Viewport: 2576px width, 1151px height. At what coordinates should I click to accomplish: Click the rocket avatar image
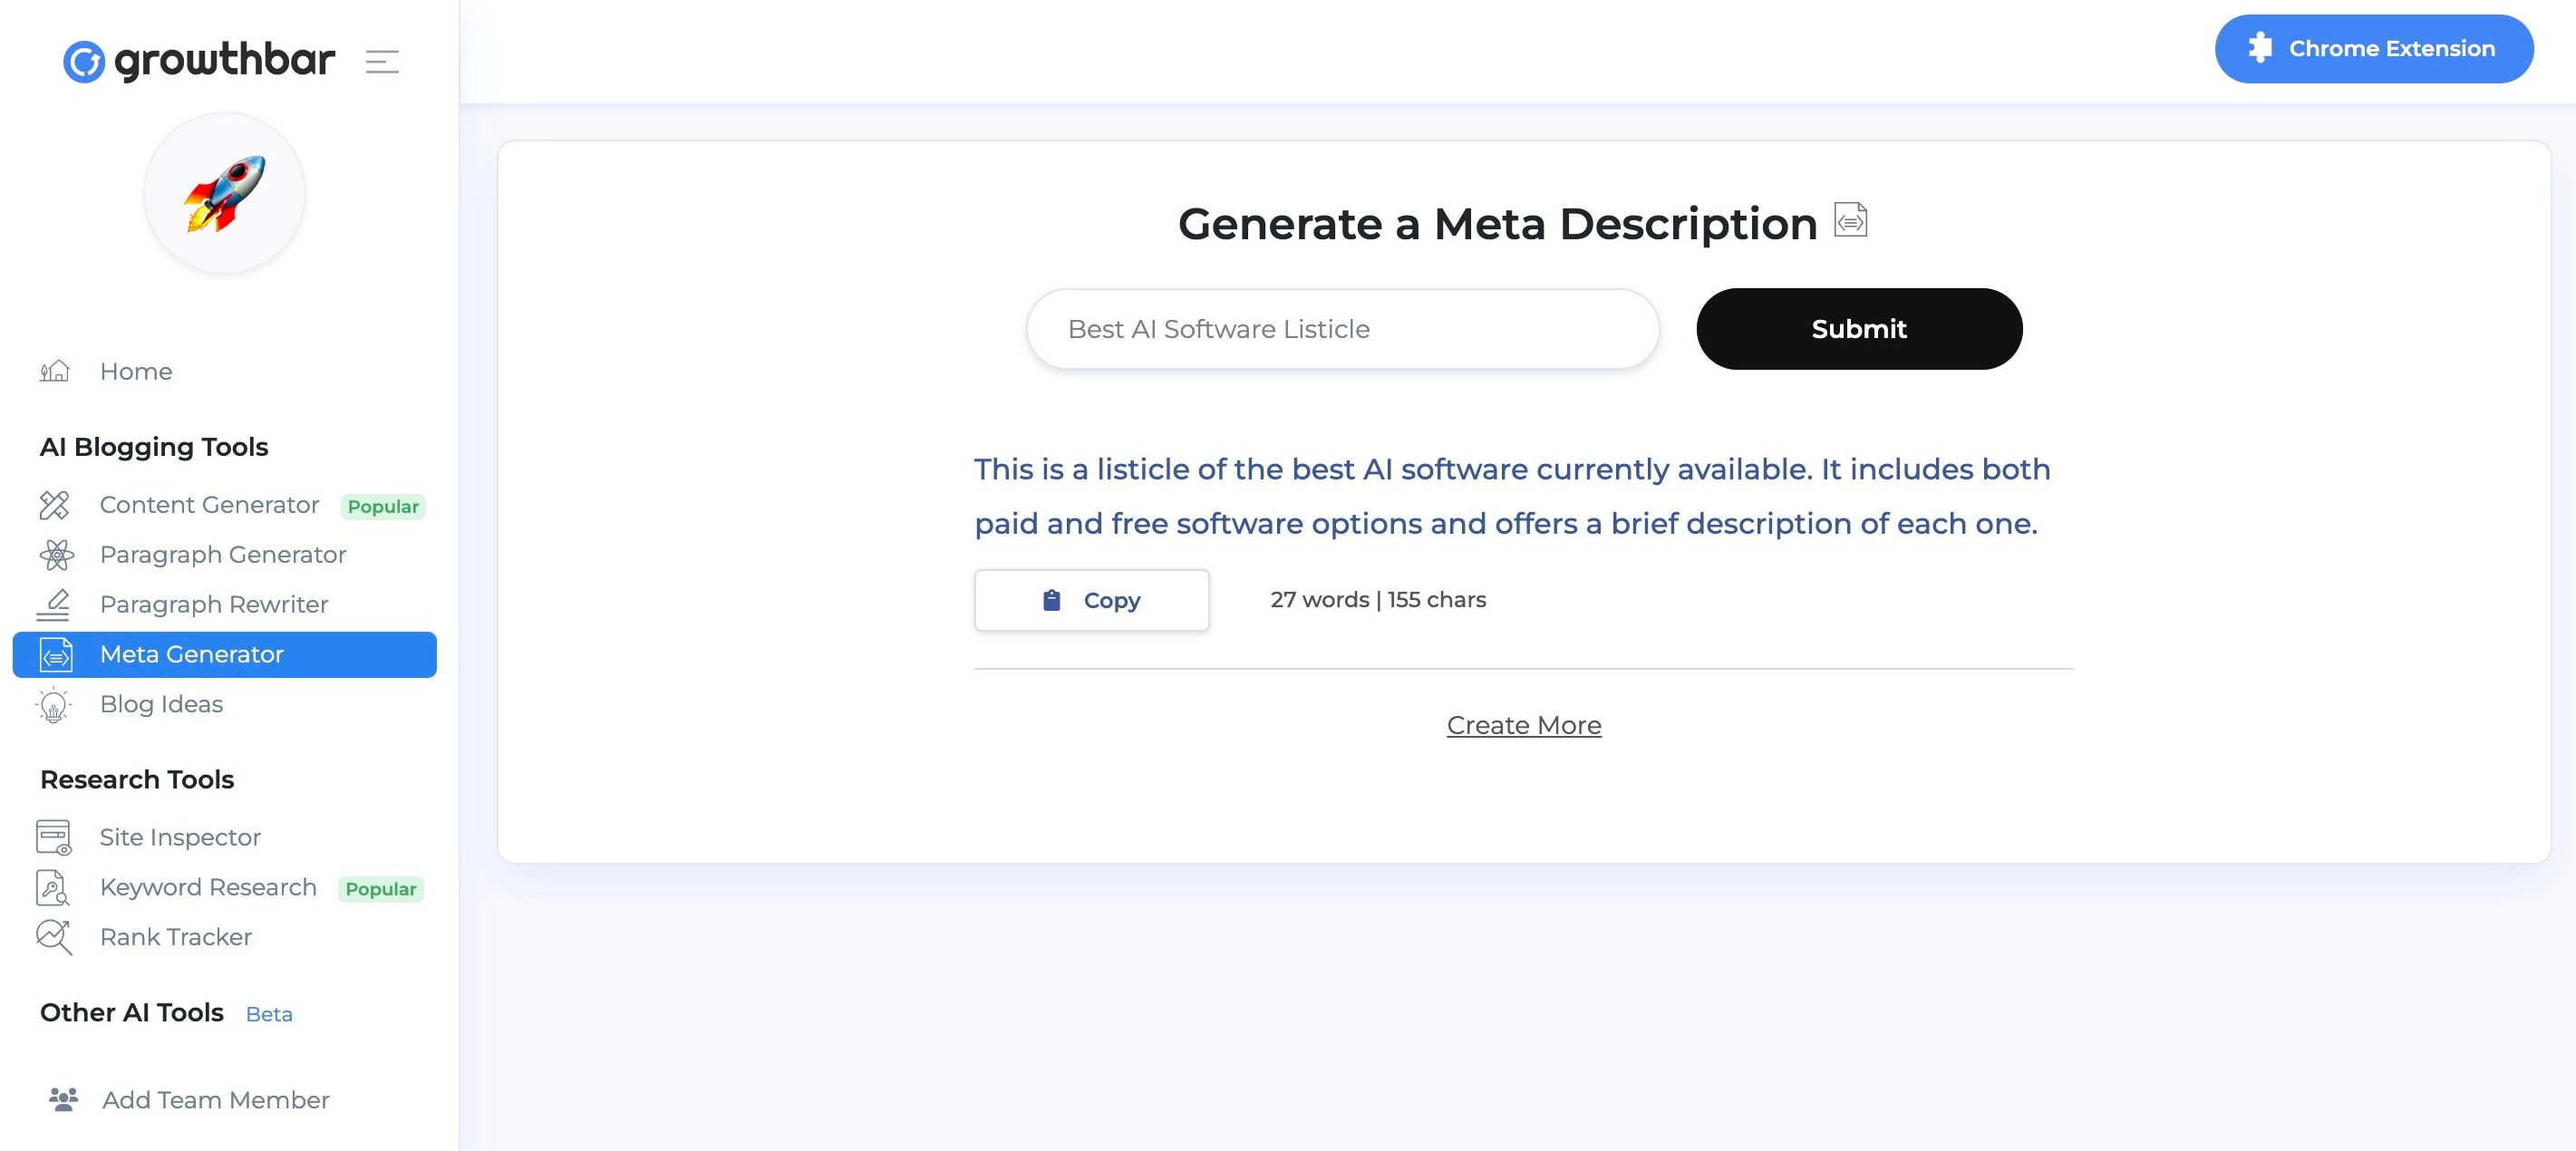pyautogui.click(x=225, y=193)
